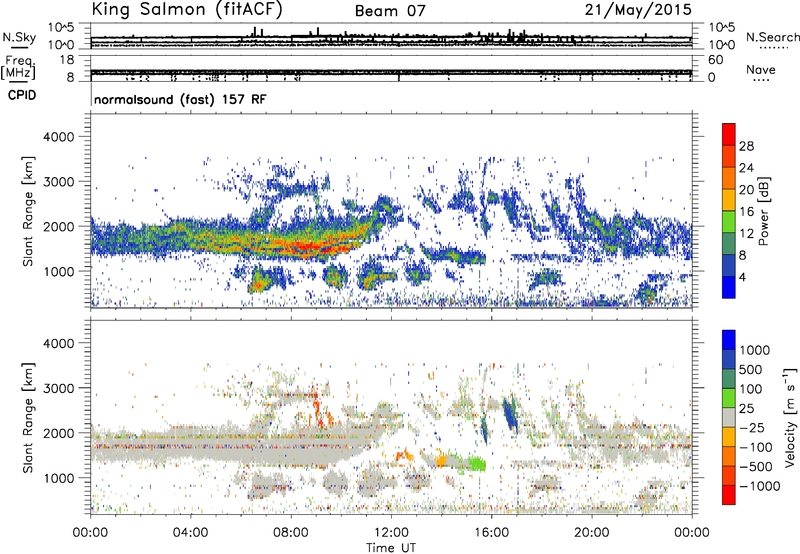Click the "3000" tick on the velocity panel

(58, 388)
